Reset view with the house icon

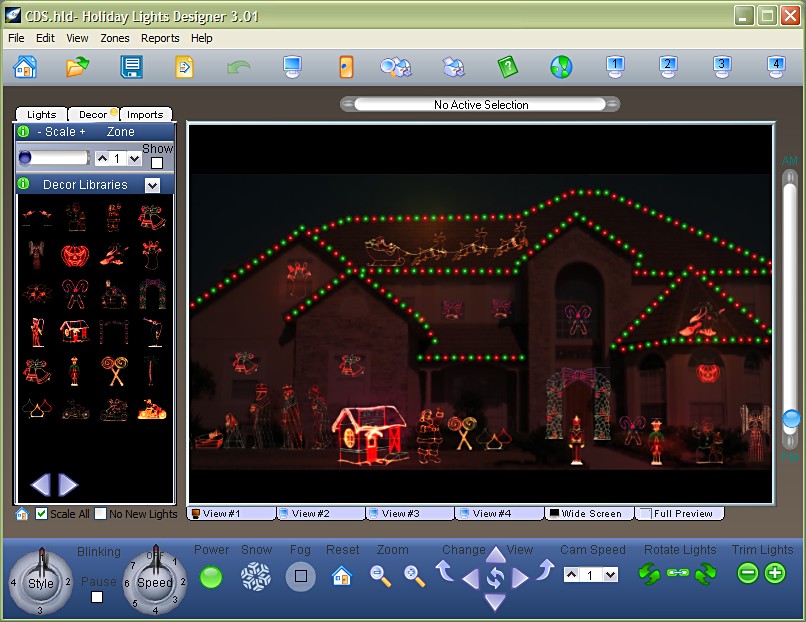click(342, 576)
